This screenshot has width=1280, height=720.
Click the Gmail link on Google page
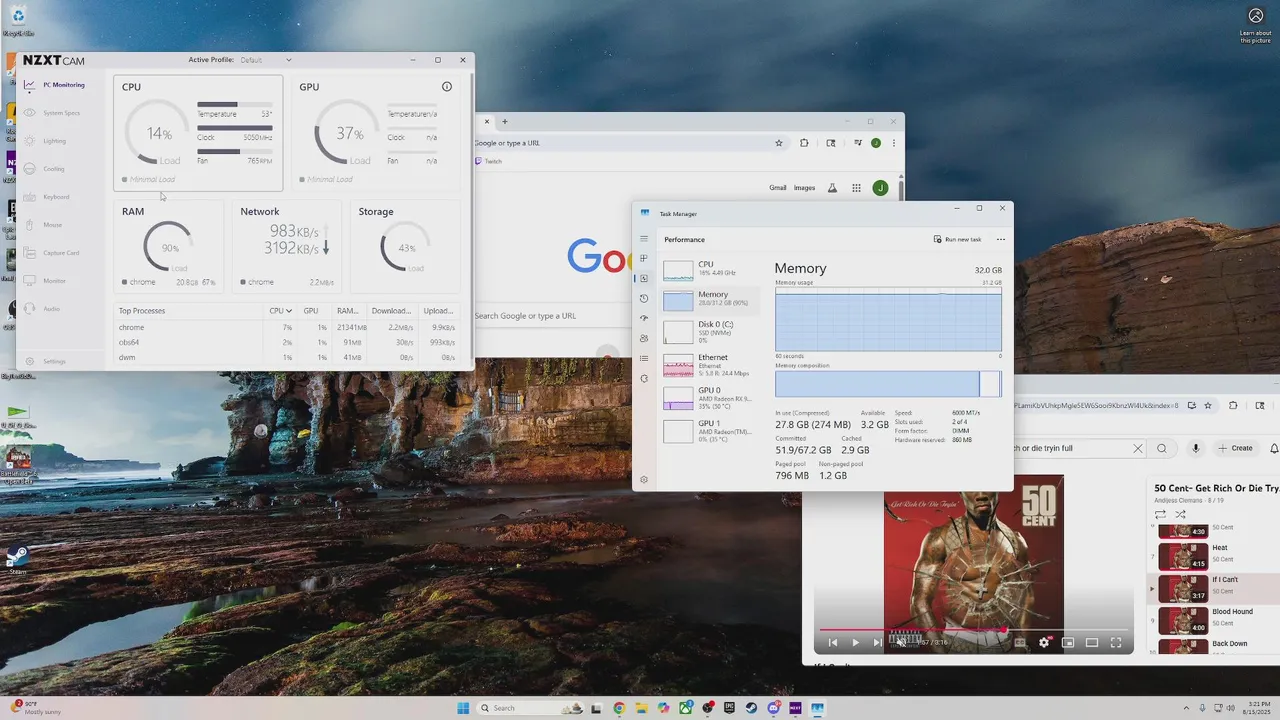click(777, 188)
